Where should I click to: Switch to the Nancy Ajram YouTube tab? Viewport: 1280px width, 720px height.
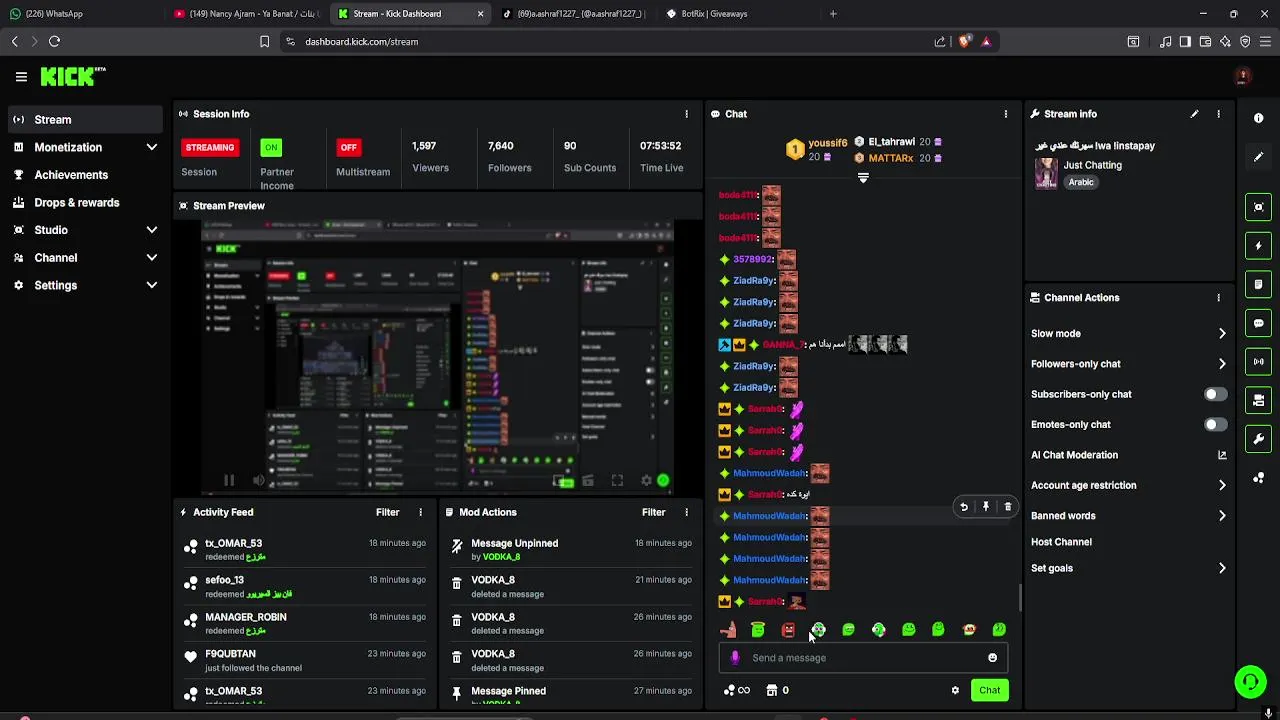coord(246,14)
